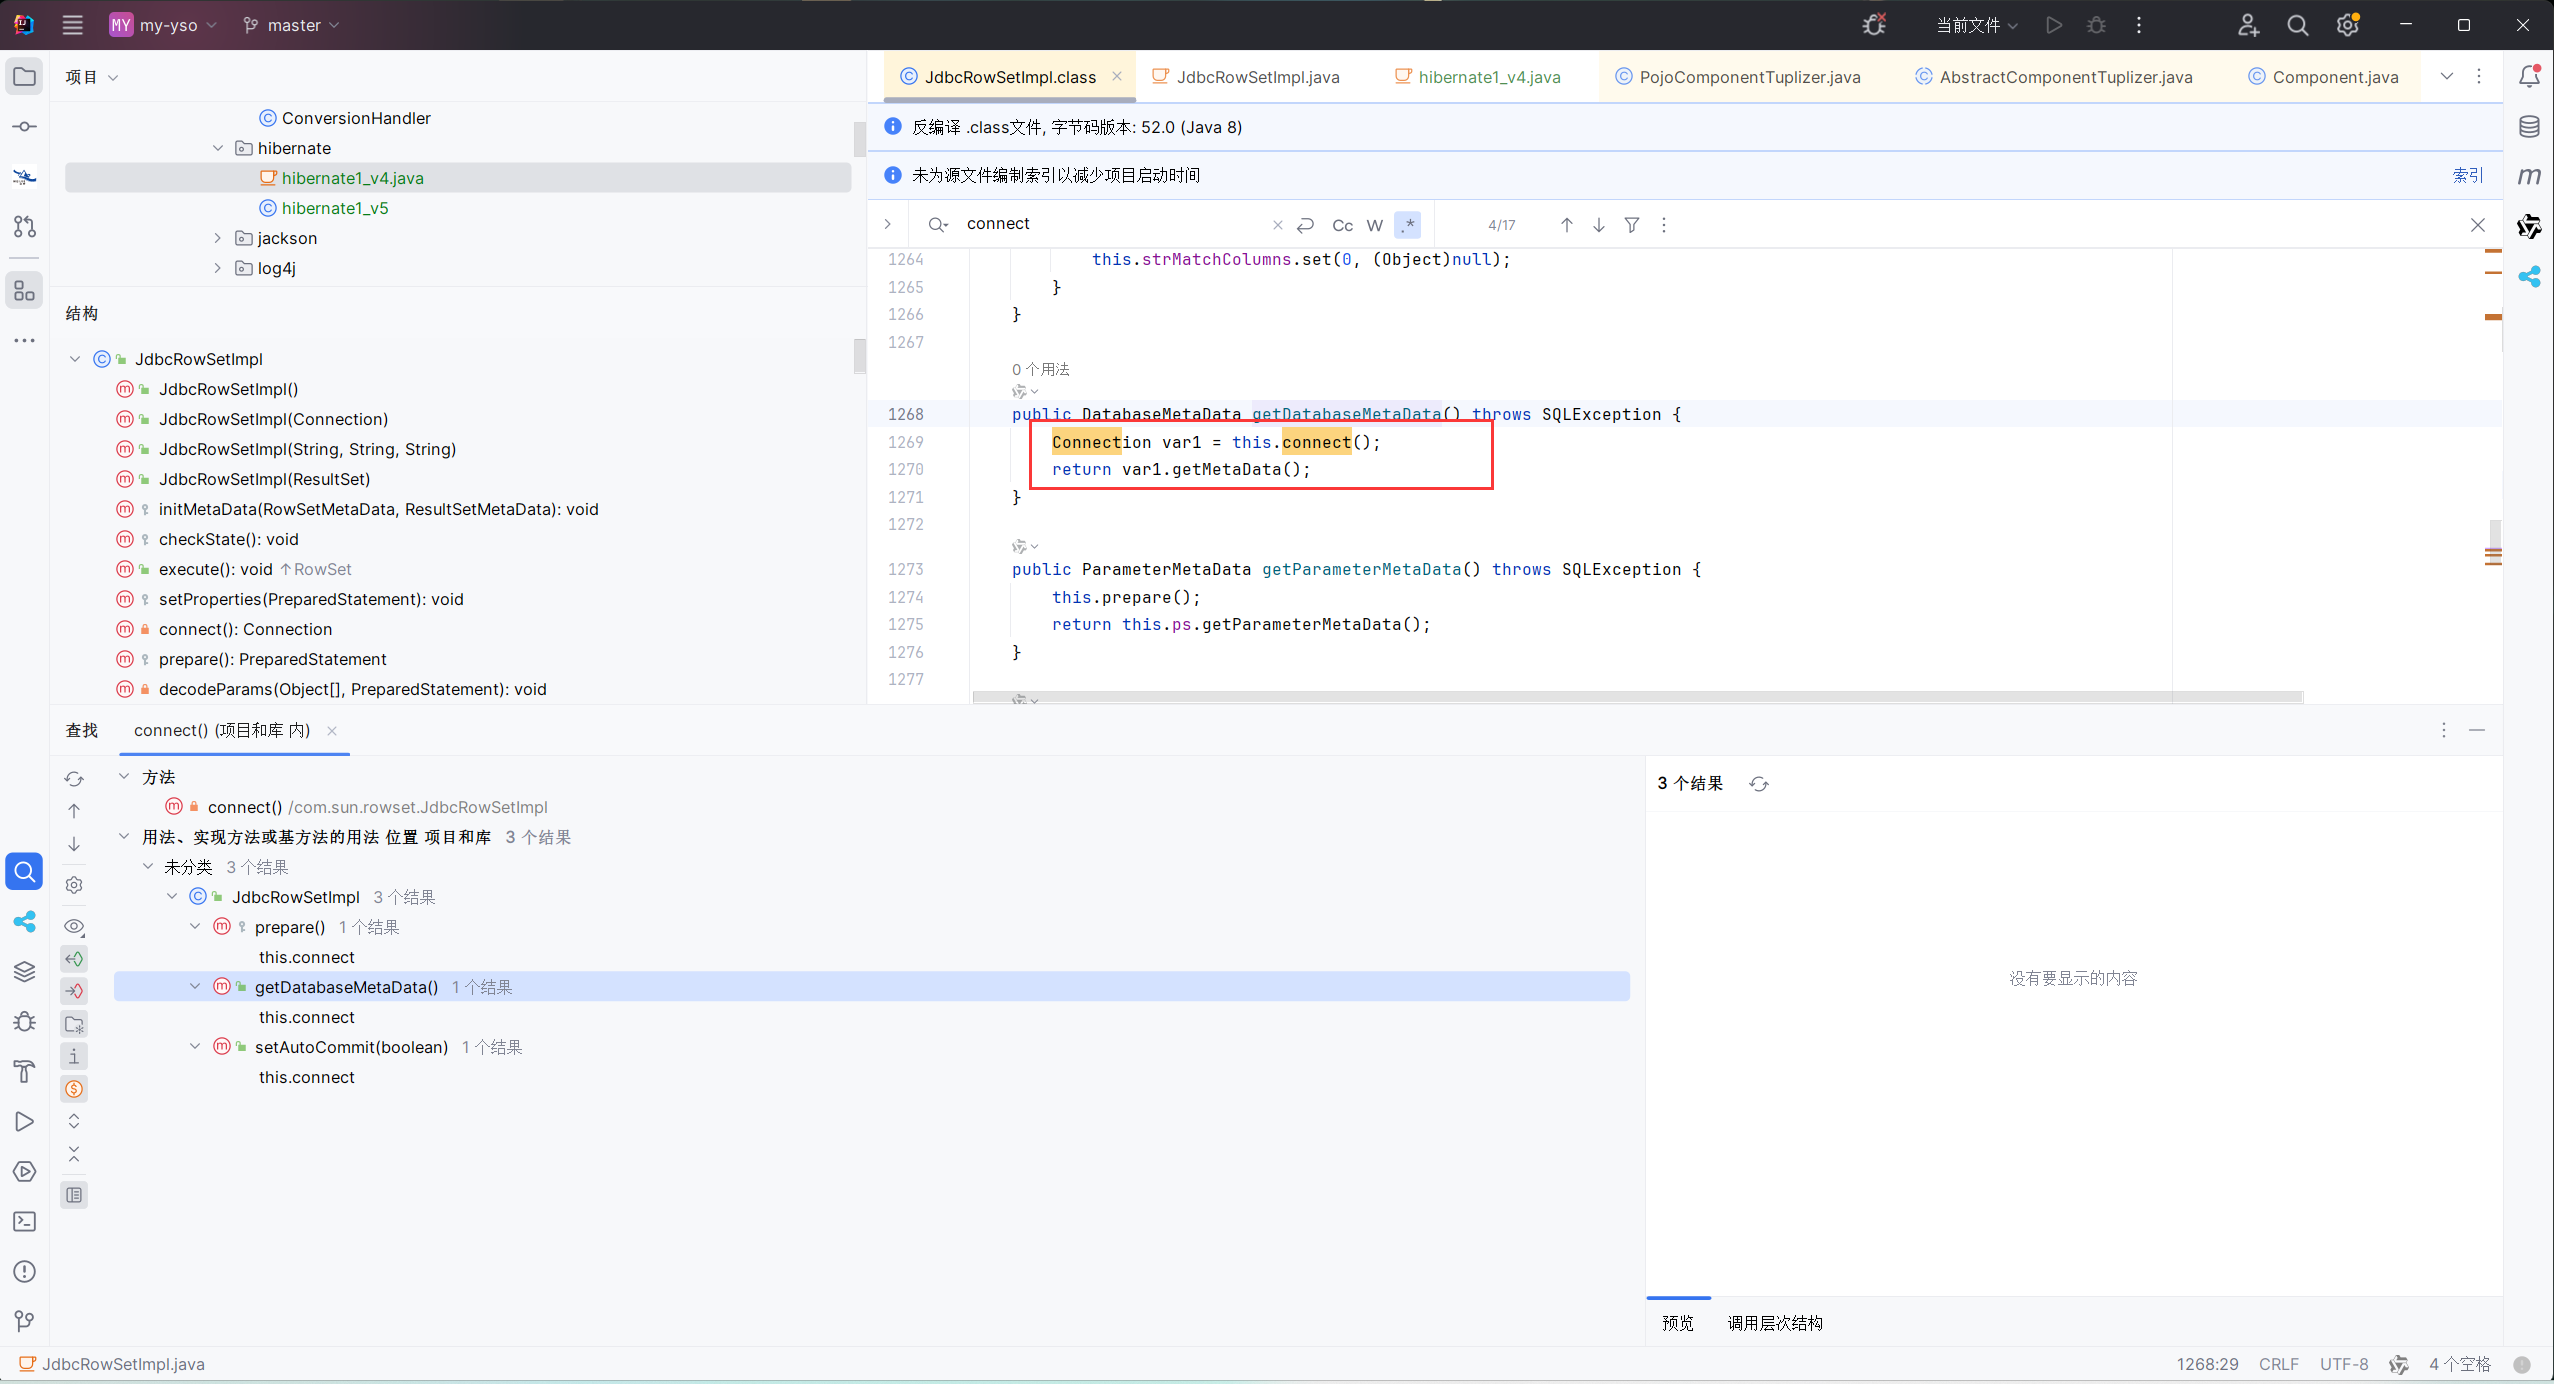The image size is (2554, 1384).
Task: Open the Terminal tool window icon
Action: (25, 1222)
